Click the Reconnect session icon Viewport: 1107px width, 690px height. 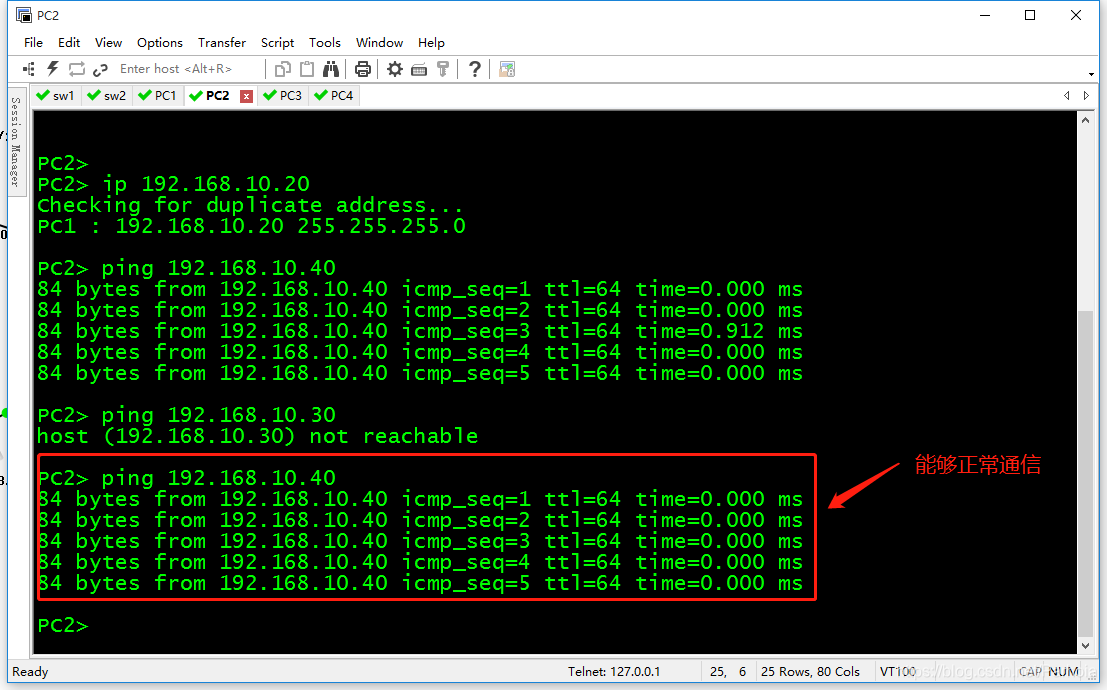76,69
